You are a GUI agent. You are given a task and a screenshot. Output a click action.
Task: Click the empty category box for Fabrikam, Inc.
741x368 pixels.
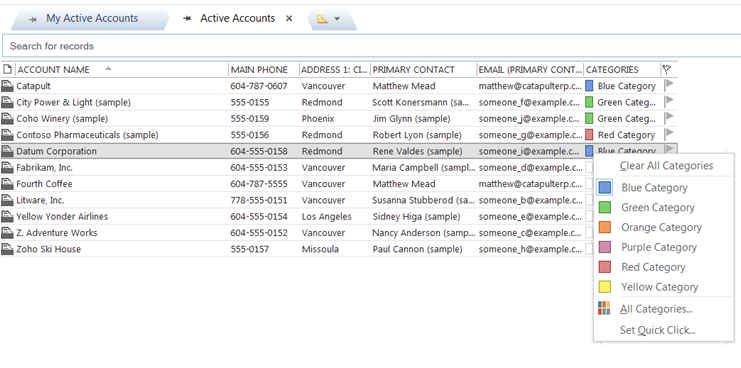pos(589,167)
